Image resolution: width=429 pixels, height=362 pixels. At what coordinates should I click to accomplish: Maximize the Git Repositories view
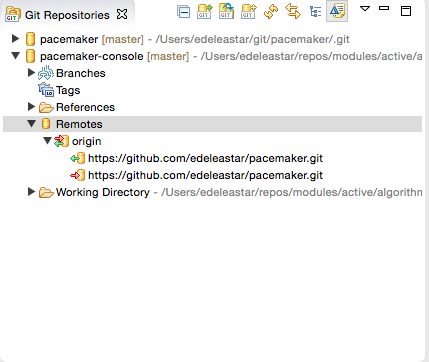point(406,11)
